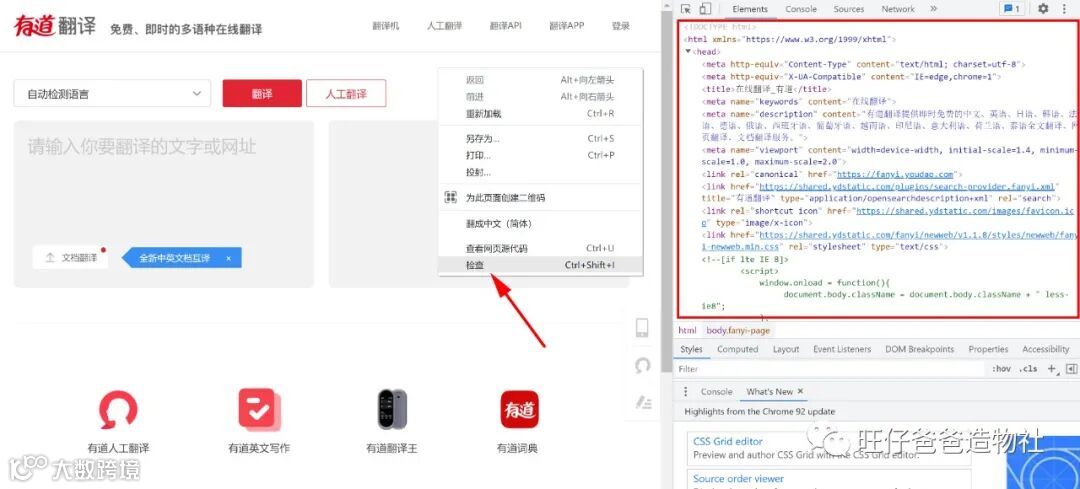Open the Source order viewer link
This screenshot has height=489, width=1080.
[738, 479]
